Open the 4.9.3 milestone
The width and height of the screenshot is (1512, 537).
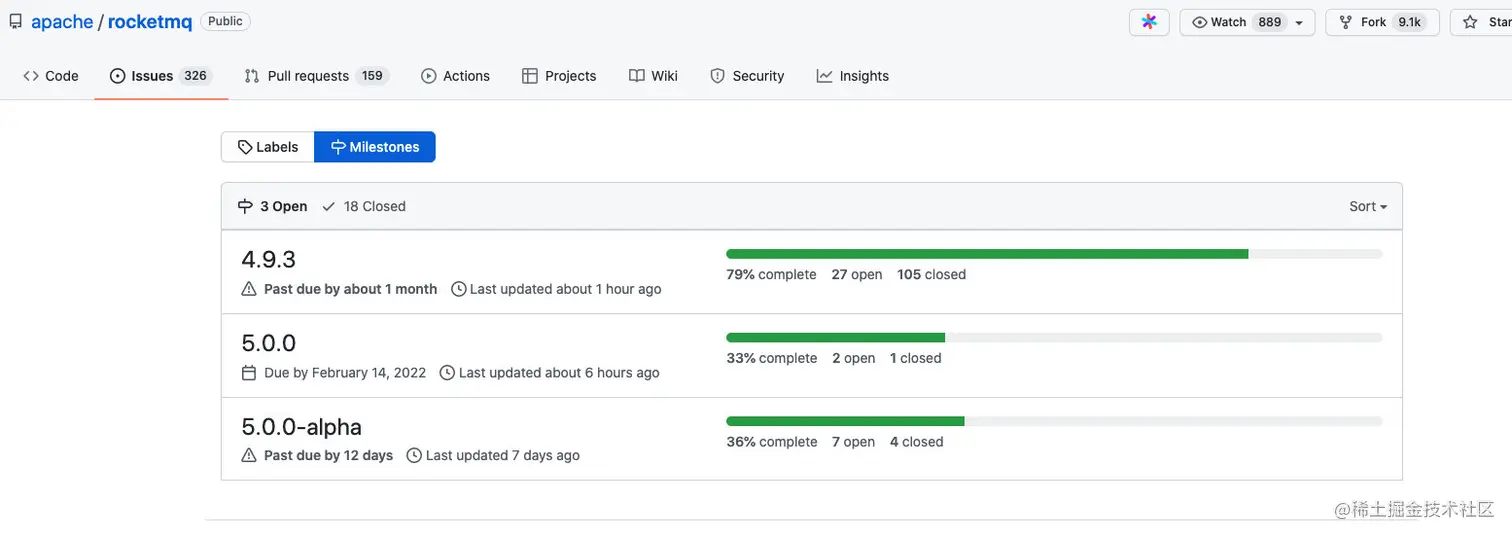(269, 259)
